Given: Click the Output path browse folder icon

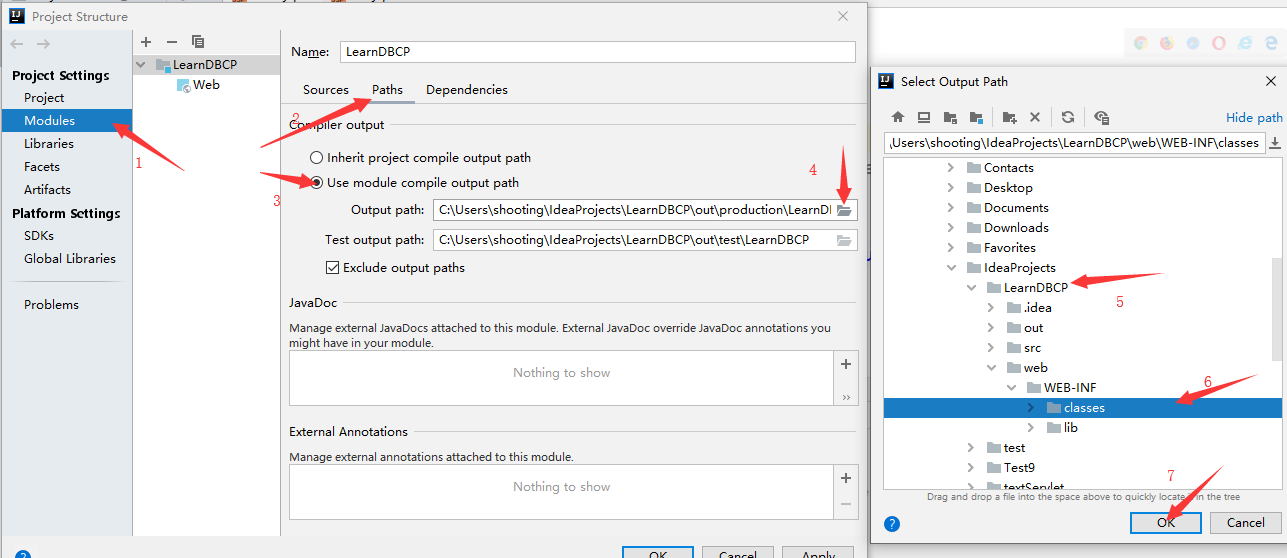Looking at the screenshot, I should click(844, 211).
